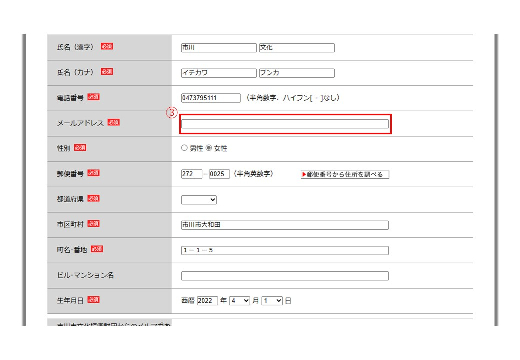Click the button to look up address from postal code

(345, 174)
